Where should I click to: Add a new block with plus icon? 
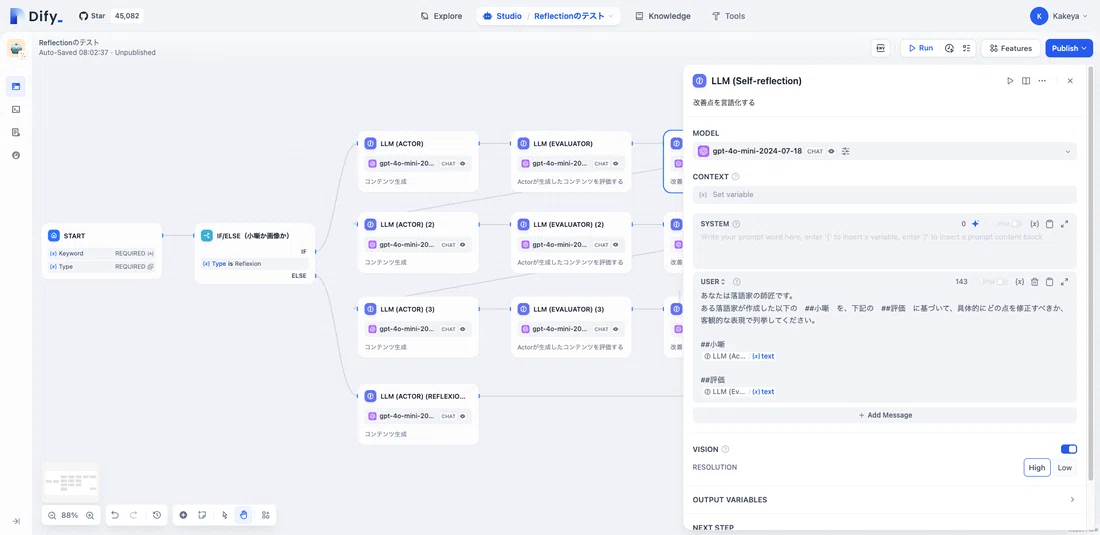coord(183,515)
